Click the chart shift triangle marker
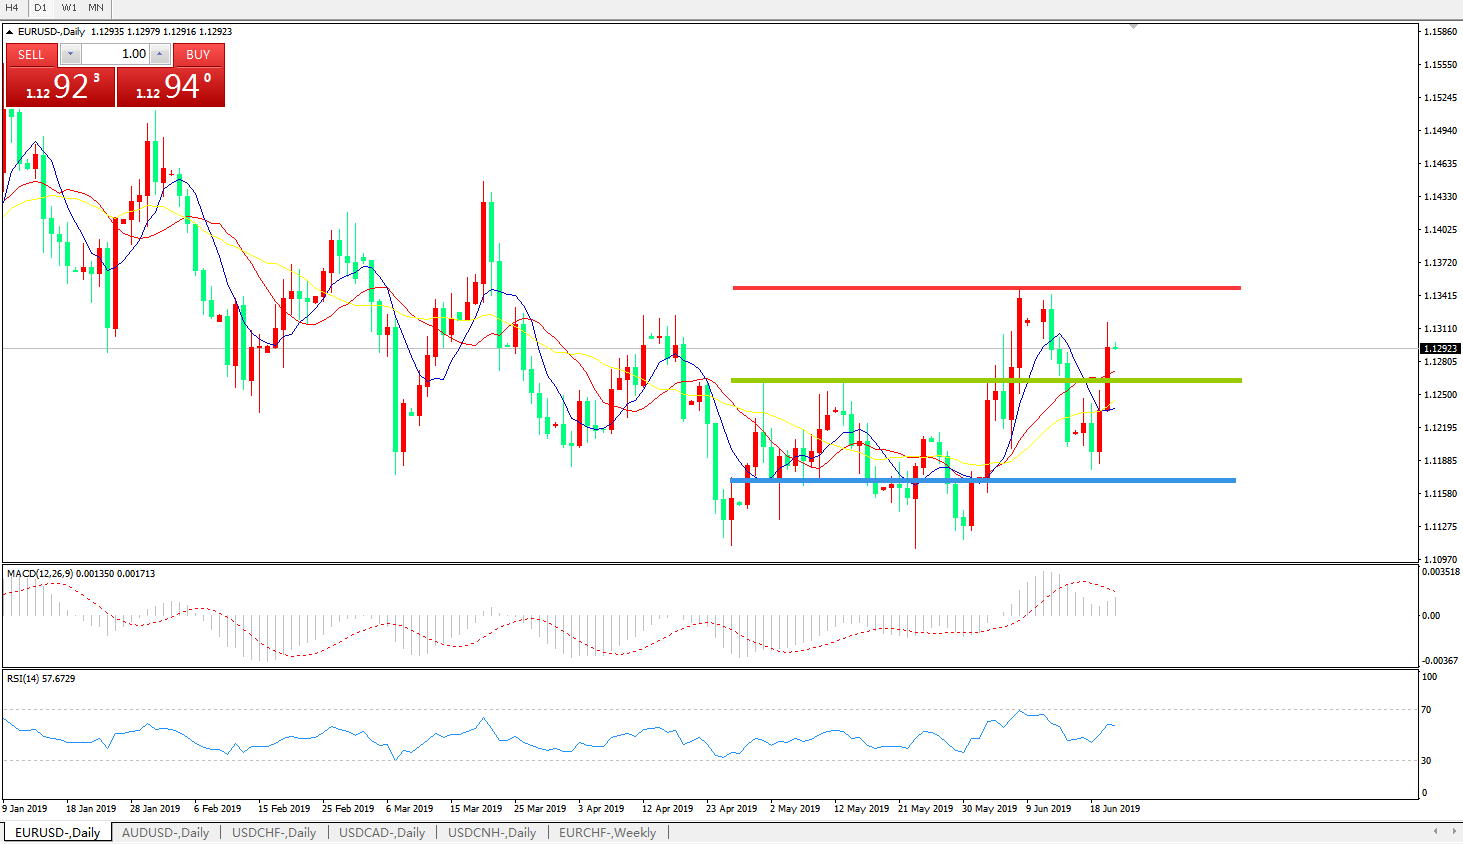 [x=1133, y=26]
